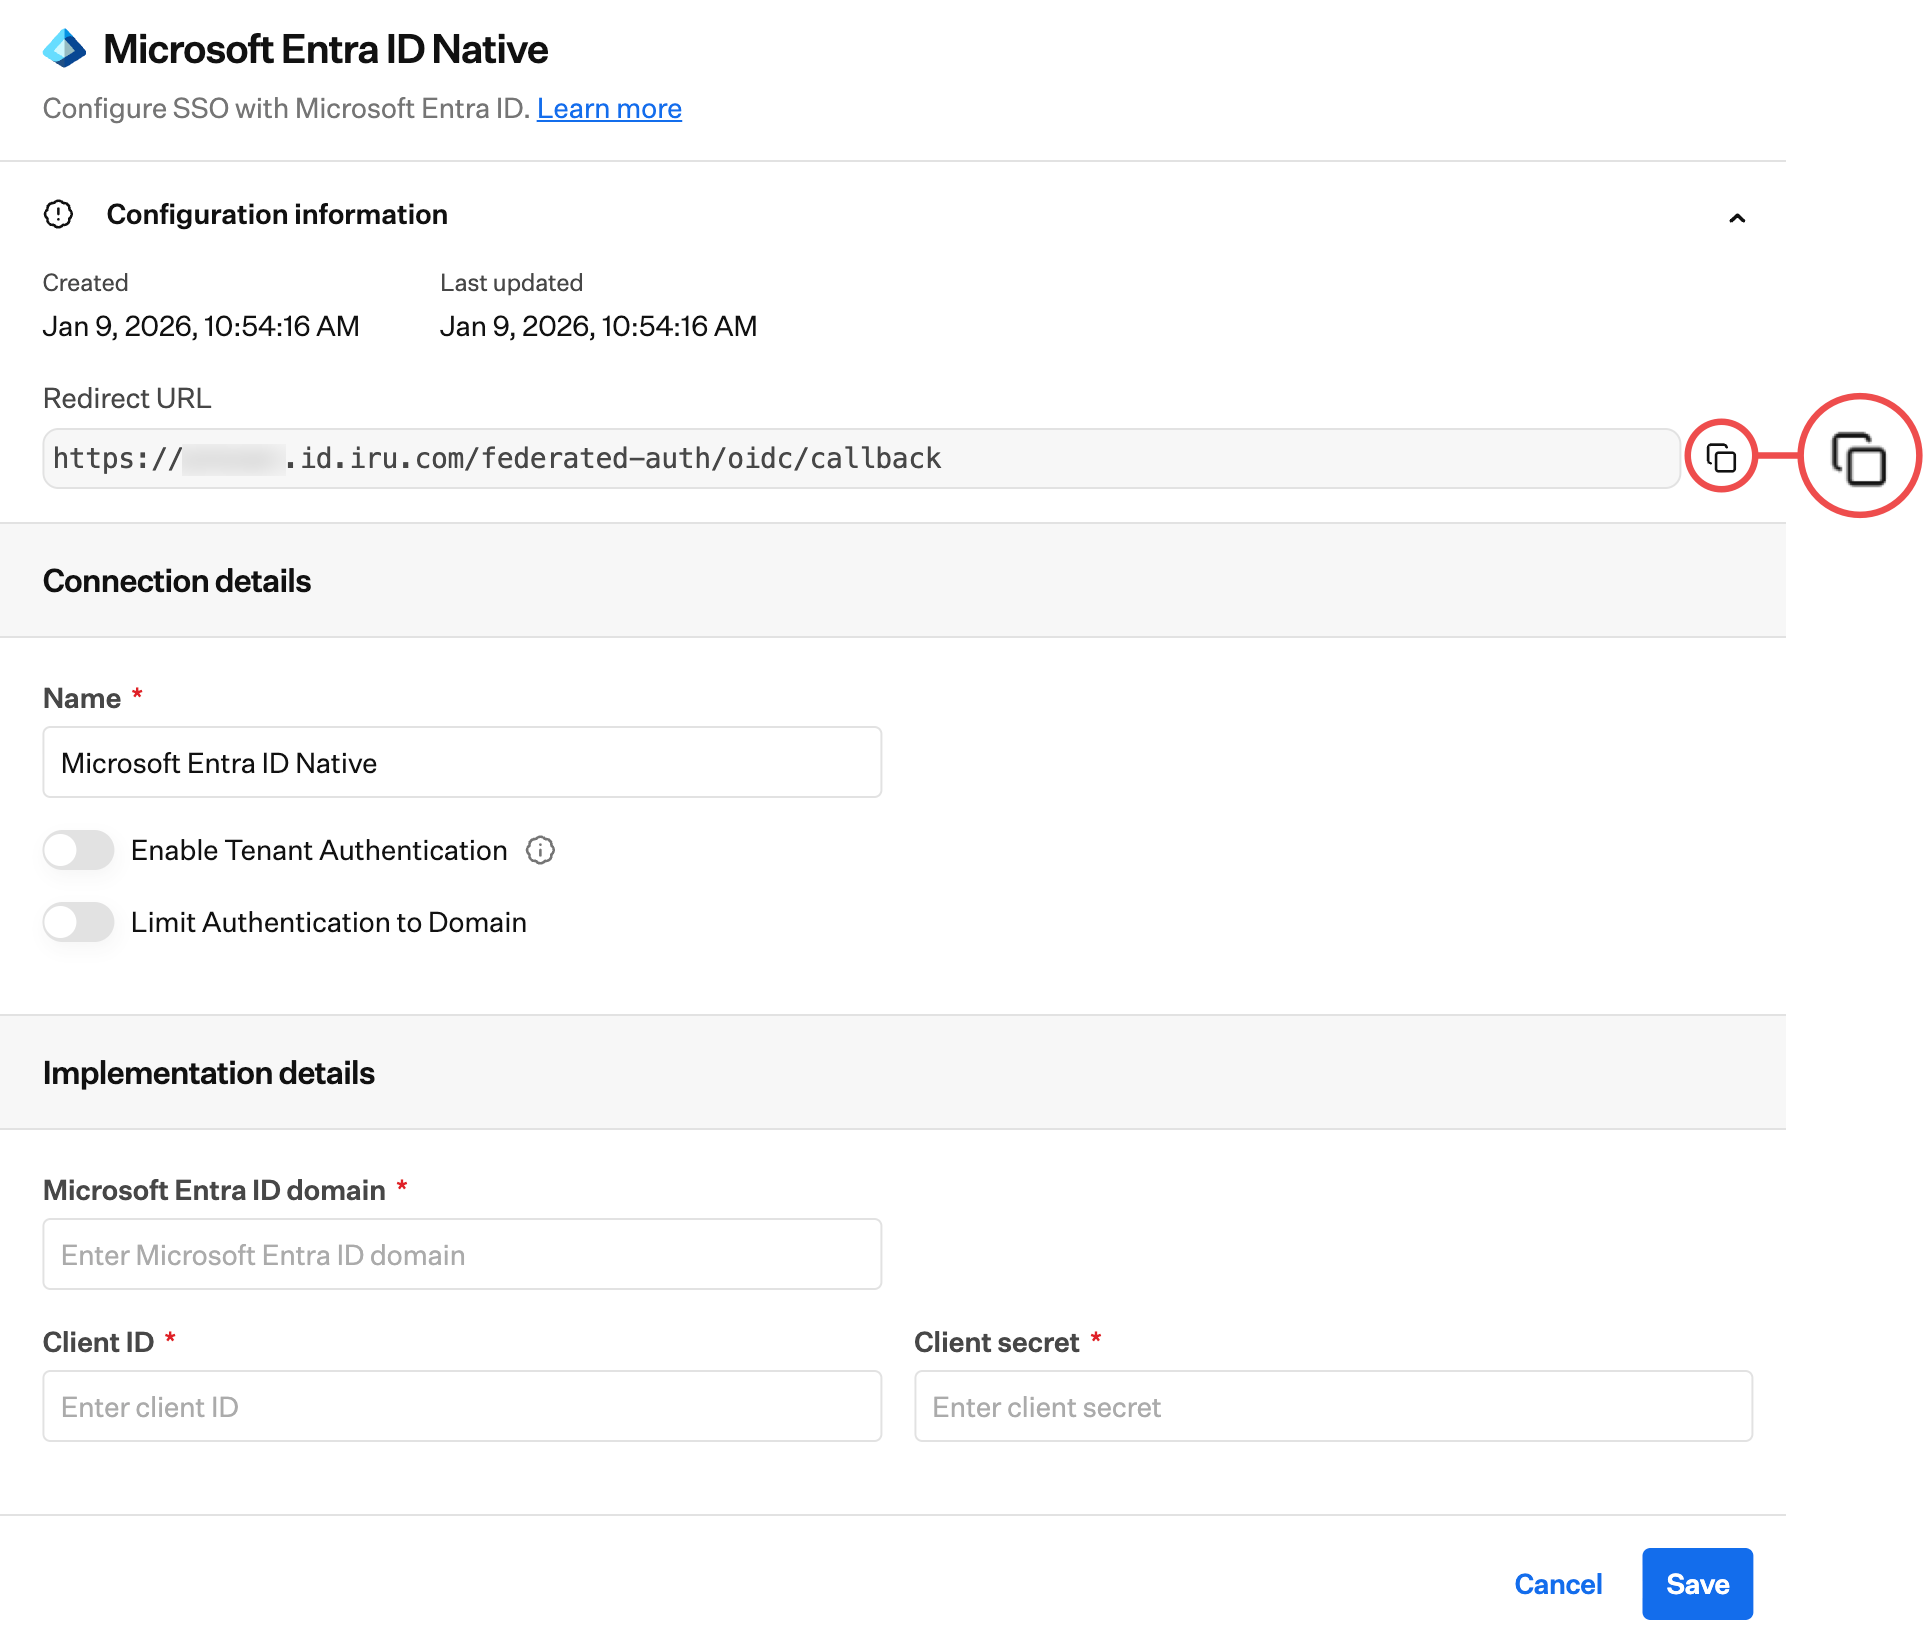Image resolution: width=1924 pixels, height=1638 pixels.
Task: Select the Redirect URL text box
Action: click(x=860, y=458)
